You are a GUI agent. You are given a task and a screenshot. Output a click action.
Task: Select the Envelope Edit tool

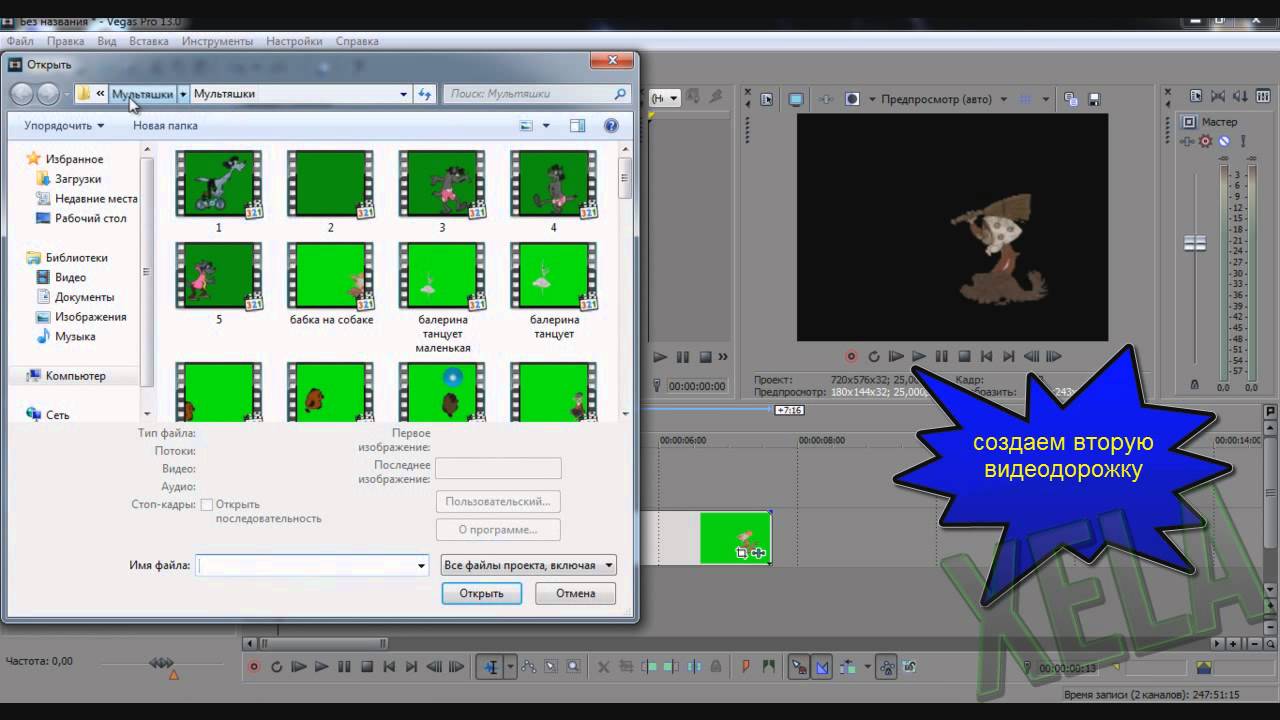point(528,667)
